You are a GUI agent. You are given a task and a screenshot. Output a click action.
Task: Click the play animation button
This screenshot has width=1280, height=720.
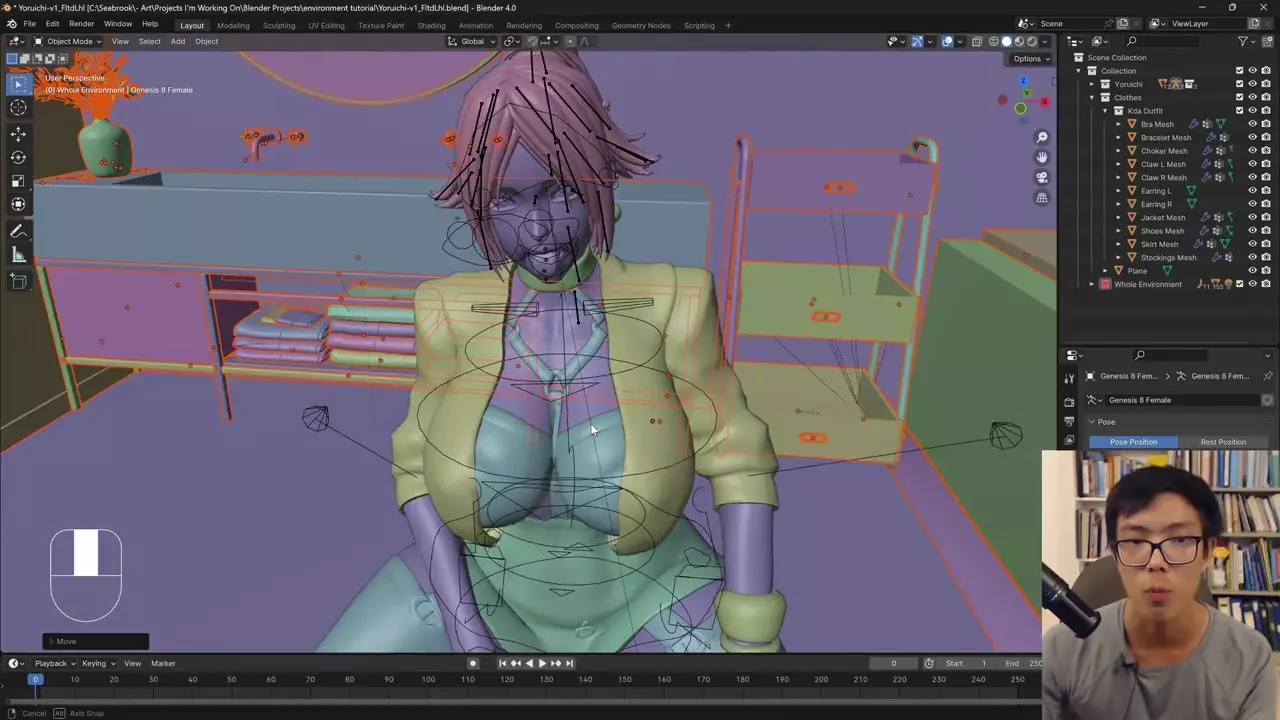(x=542, y=663)
